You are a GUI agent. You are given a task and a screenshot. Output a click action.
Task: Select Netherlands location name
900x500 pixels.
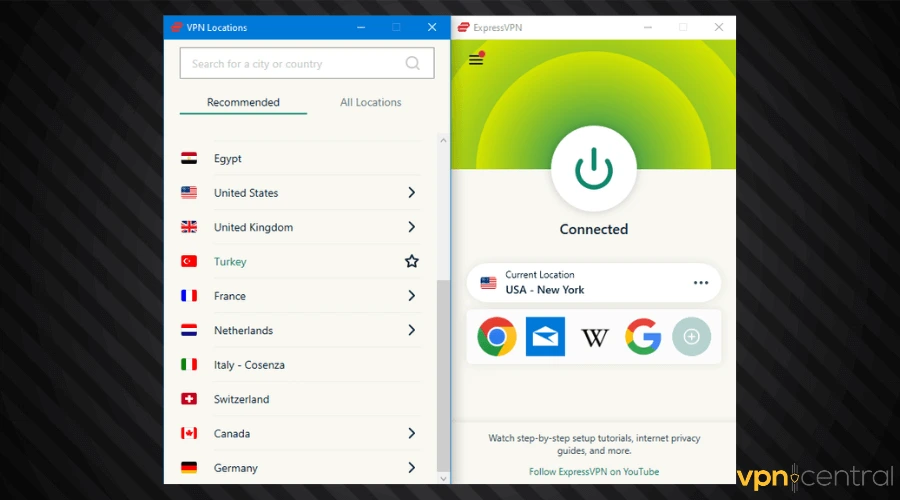[243, 331]
